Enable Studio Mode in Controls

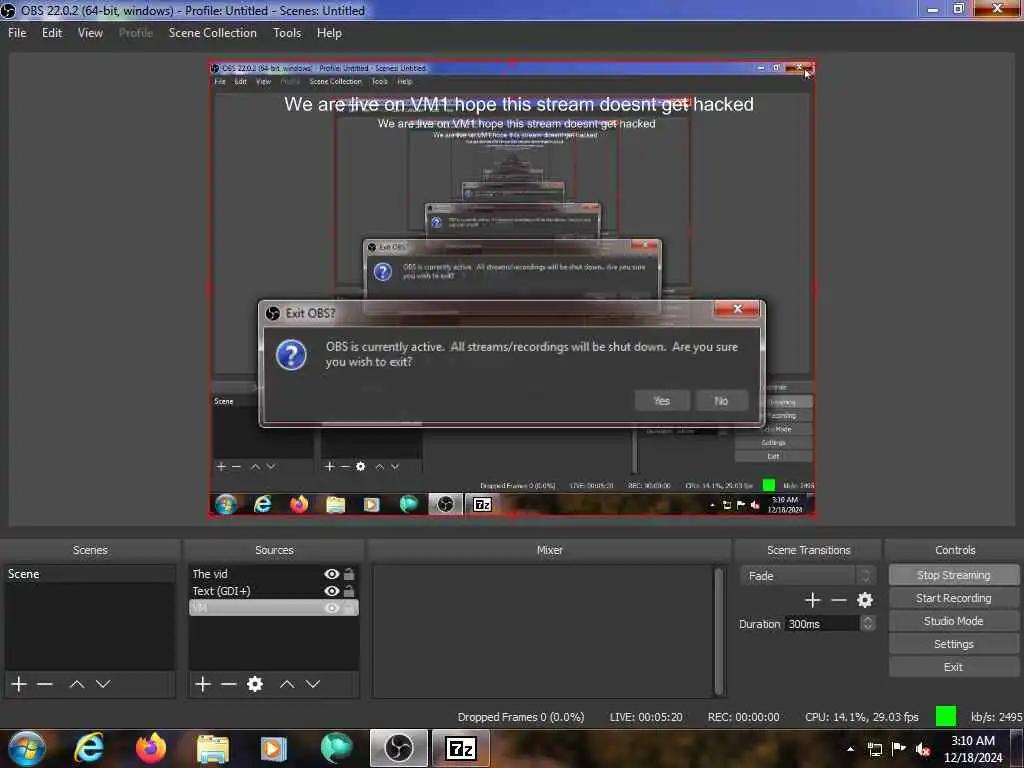pyautogui.click(x=953, y=620)
